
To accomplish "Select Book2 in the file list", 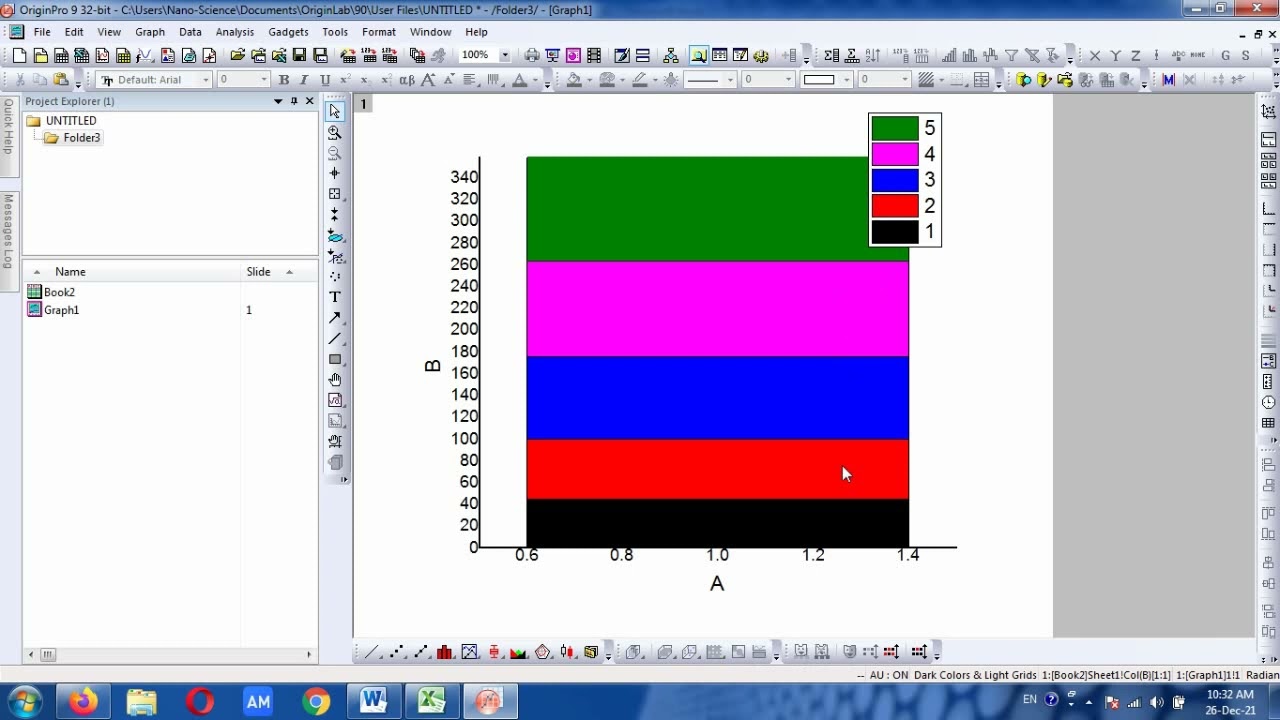I will tap(59, 292).
